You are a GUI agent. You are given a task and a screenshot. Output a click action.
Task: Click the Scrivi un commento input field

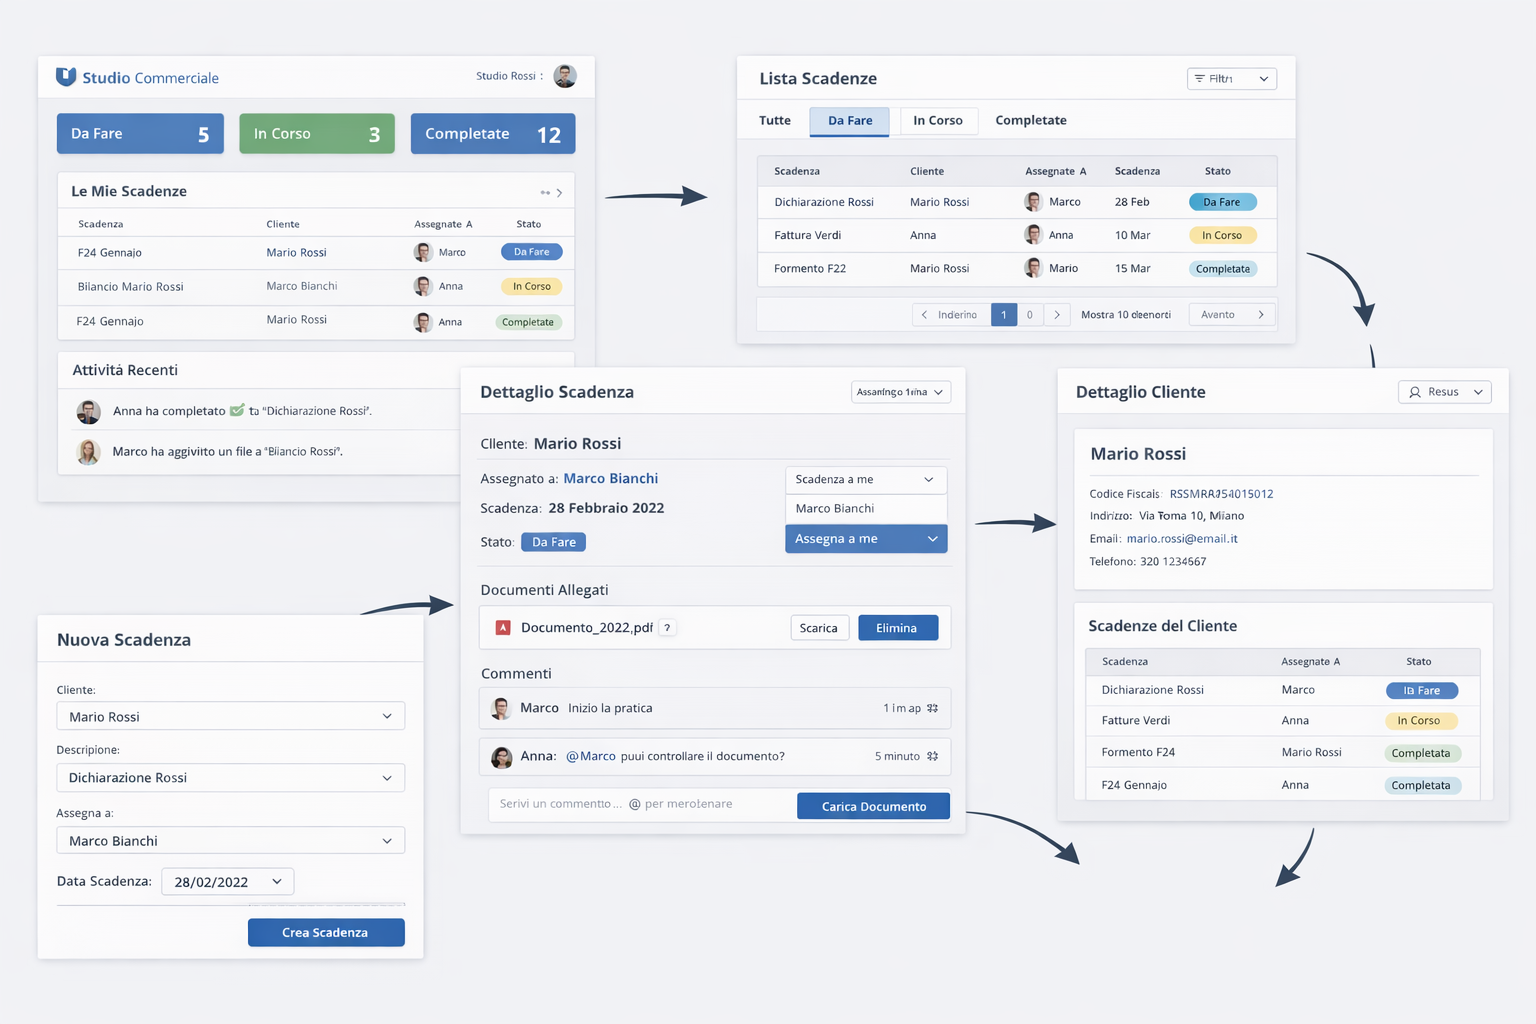click(x=642, y=805)
